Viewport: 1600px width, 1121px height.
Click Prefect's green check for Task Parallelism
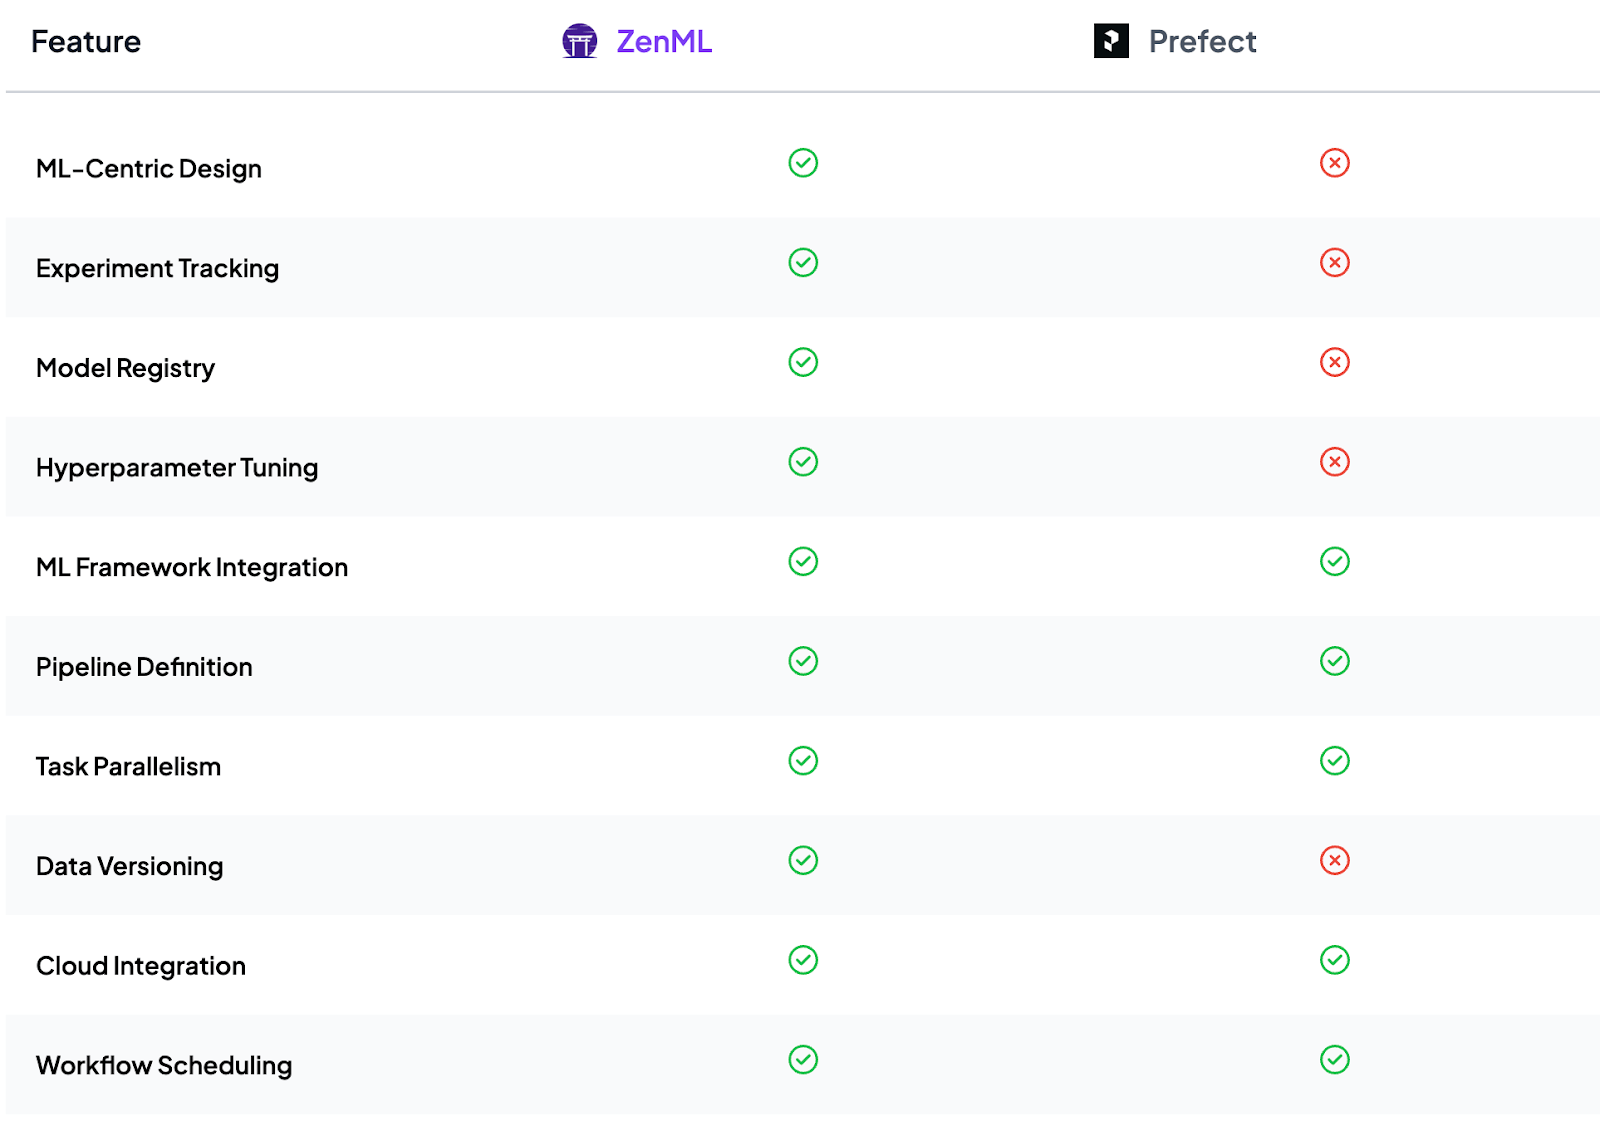[x=1334, y=761]
